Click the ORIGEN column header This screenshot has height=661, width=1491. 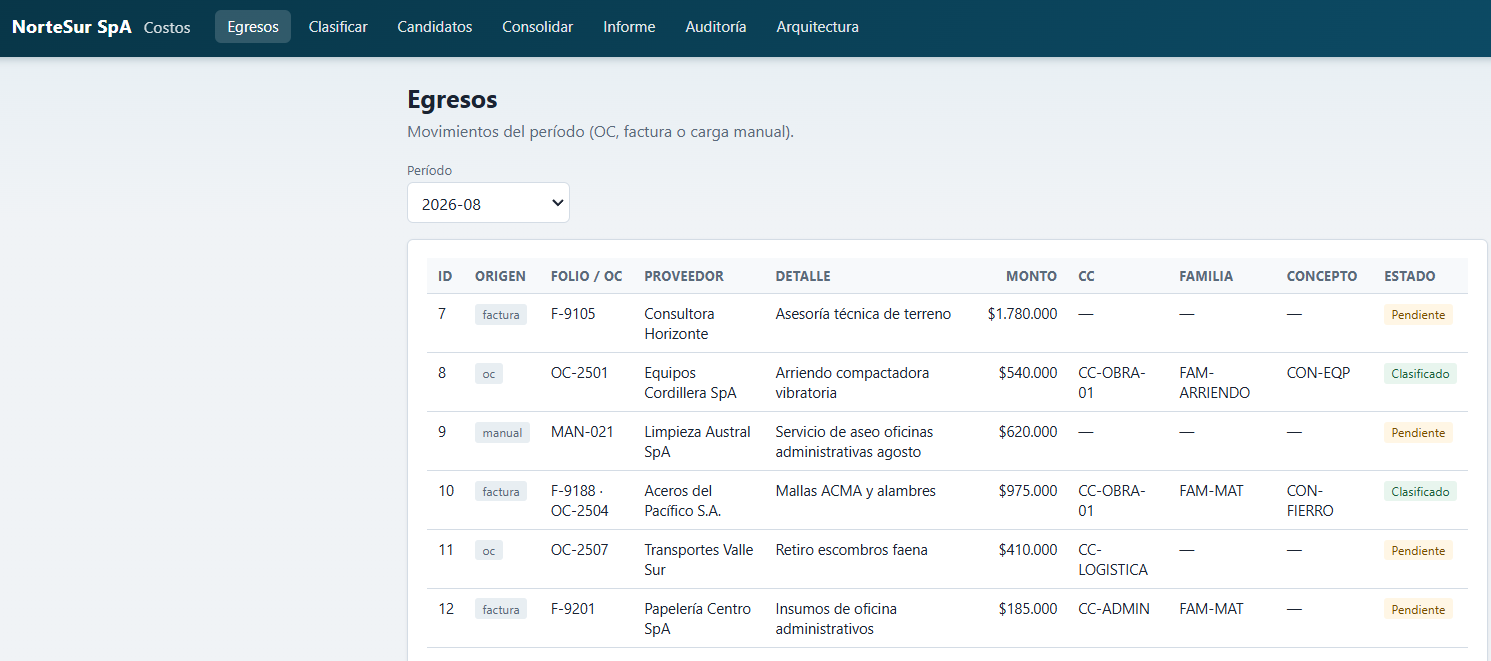click(x=500, y=276)
